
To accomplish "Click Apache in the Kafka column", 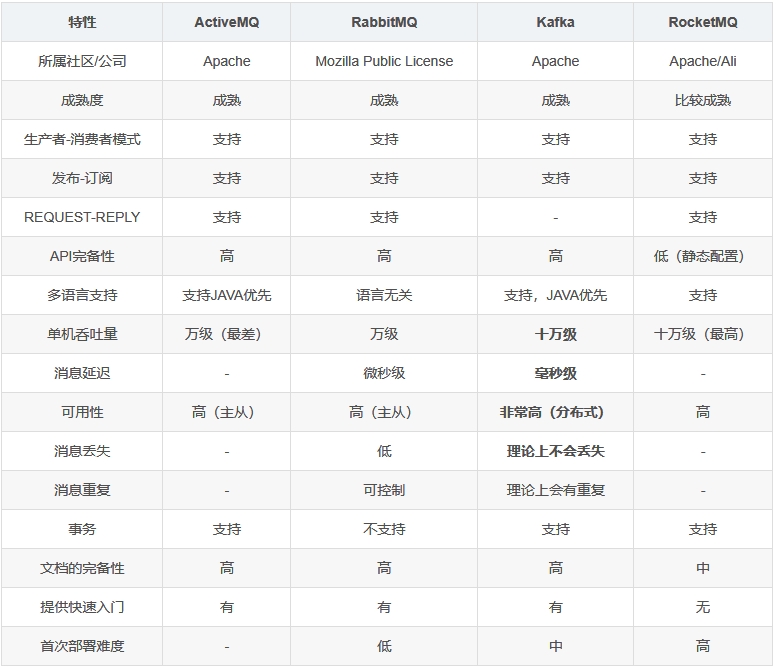I will click(555, 61).
